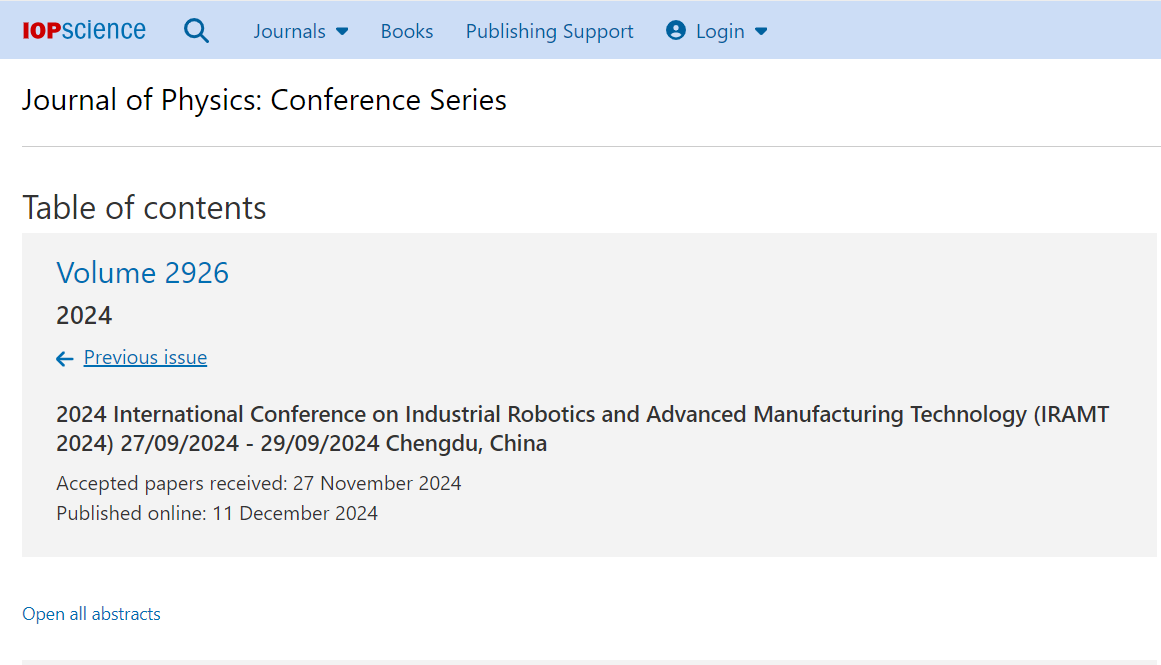Go to Publishing Support
The height and width of the screenshot is (665, 1161).
[x=549, y=31]
